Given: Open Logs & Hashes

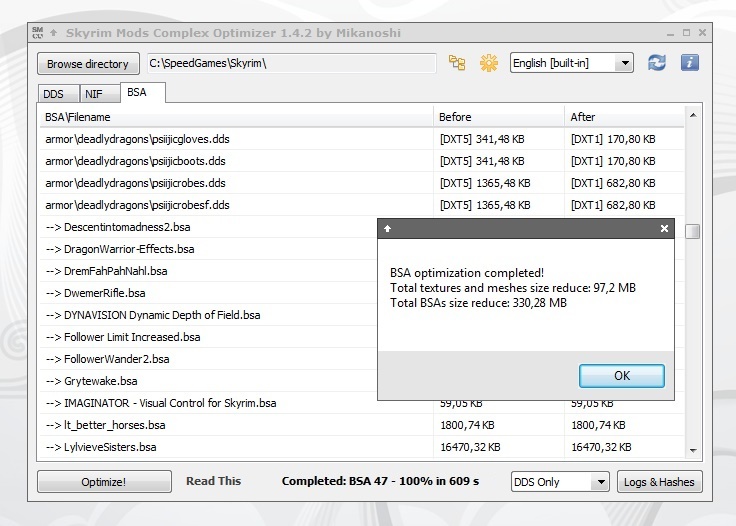Looking at the screenshot, I should [659, 482].
